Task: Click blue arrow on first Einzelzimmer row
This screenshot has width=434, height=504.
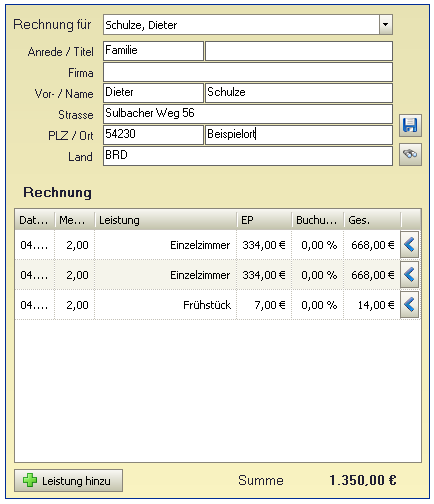Action: 409,245
